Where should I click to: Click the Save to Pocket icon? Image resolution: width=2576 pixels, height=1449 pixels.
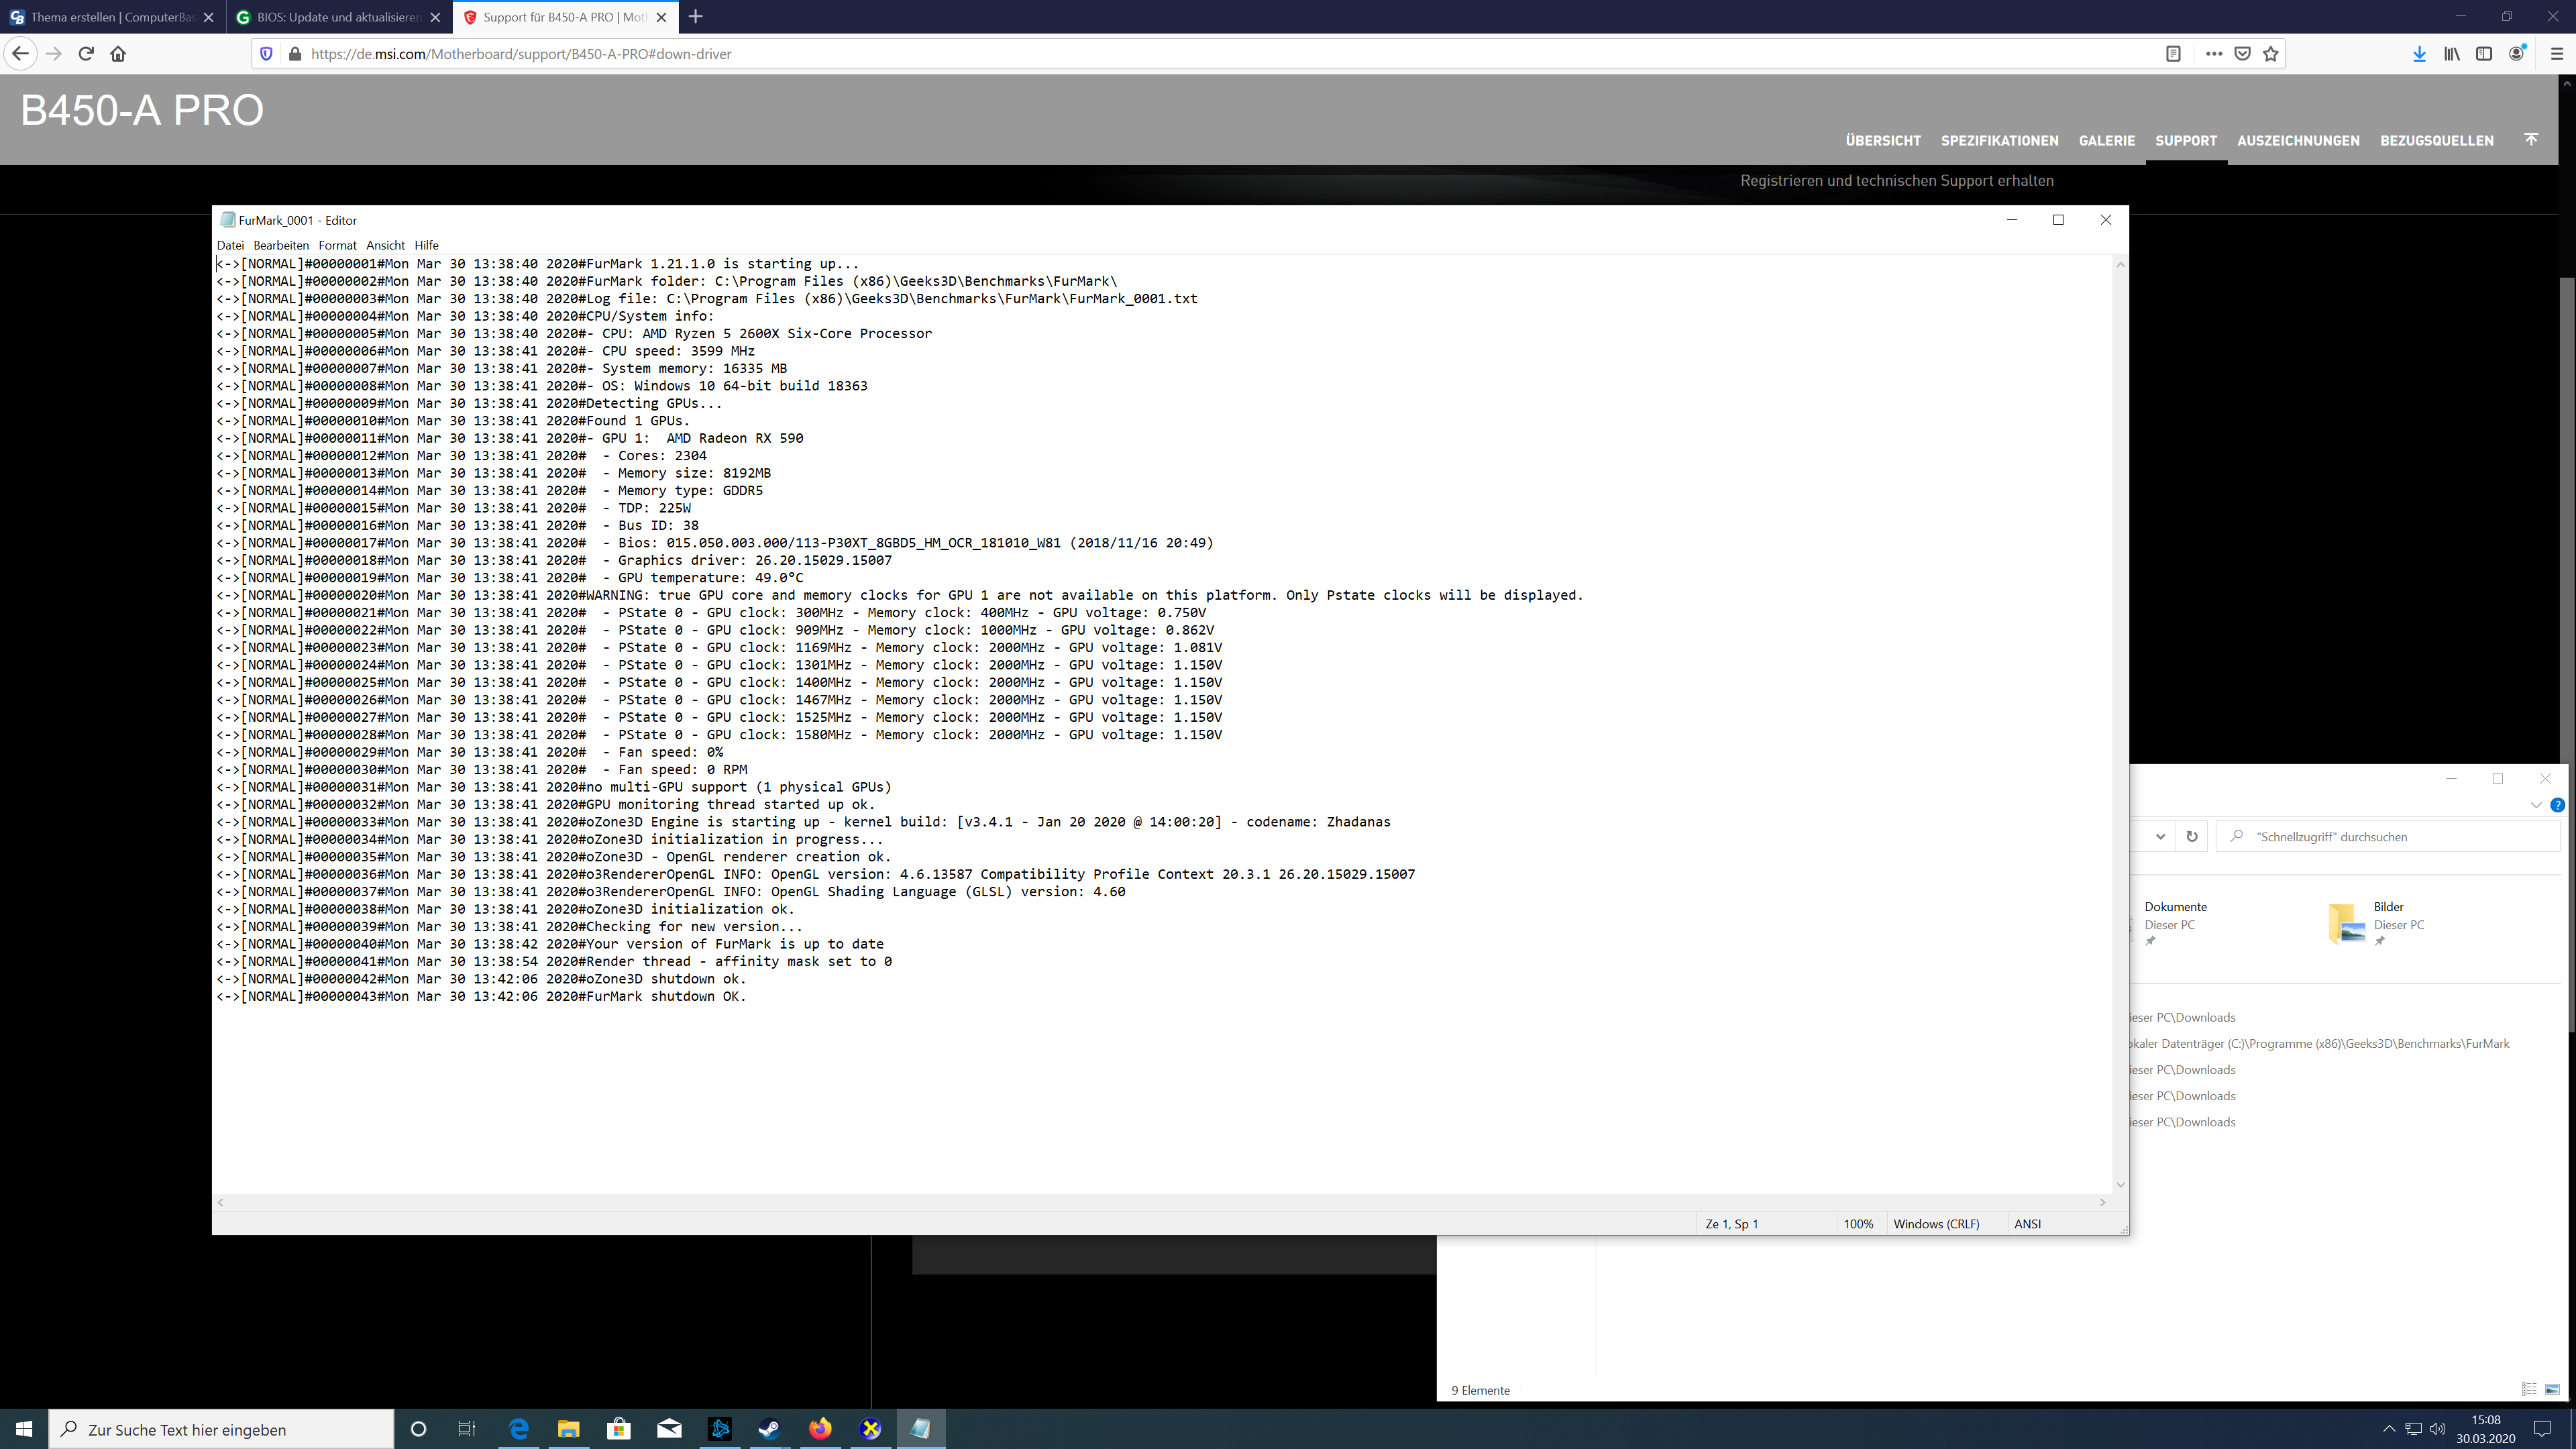(x=2243, y=54)
